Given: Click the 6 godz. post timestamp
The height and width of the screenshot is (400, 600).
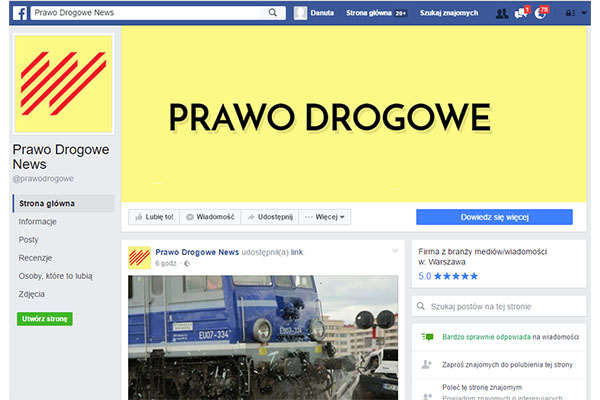Looking at the screenshot, I should pos(166,263).
